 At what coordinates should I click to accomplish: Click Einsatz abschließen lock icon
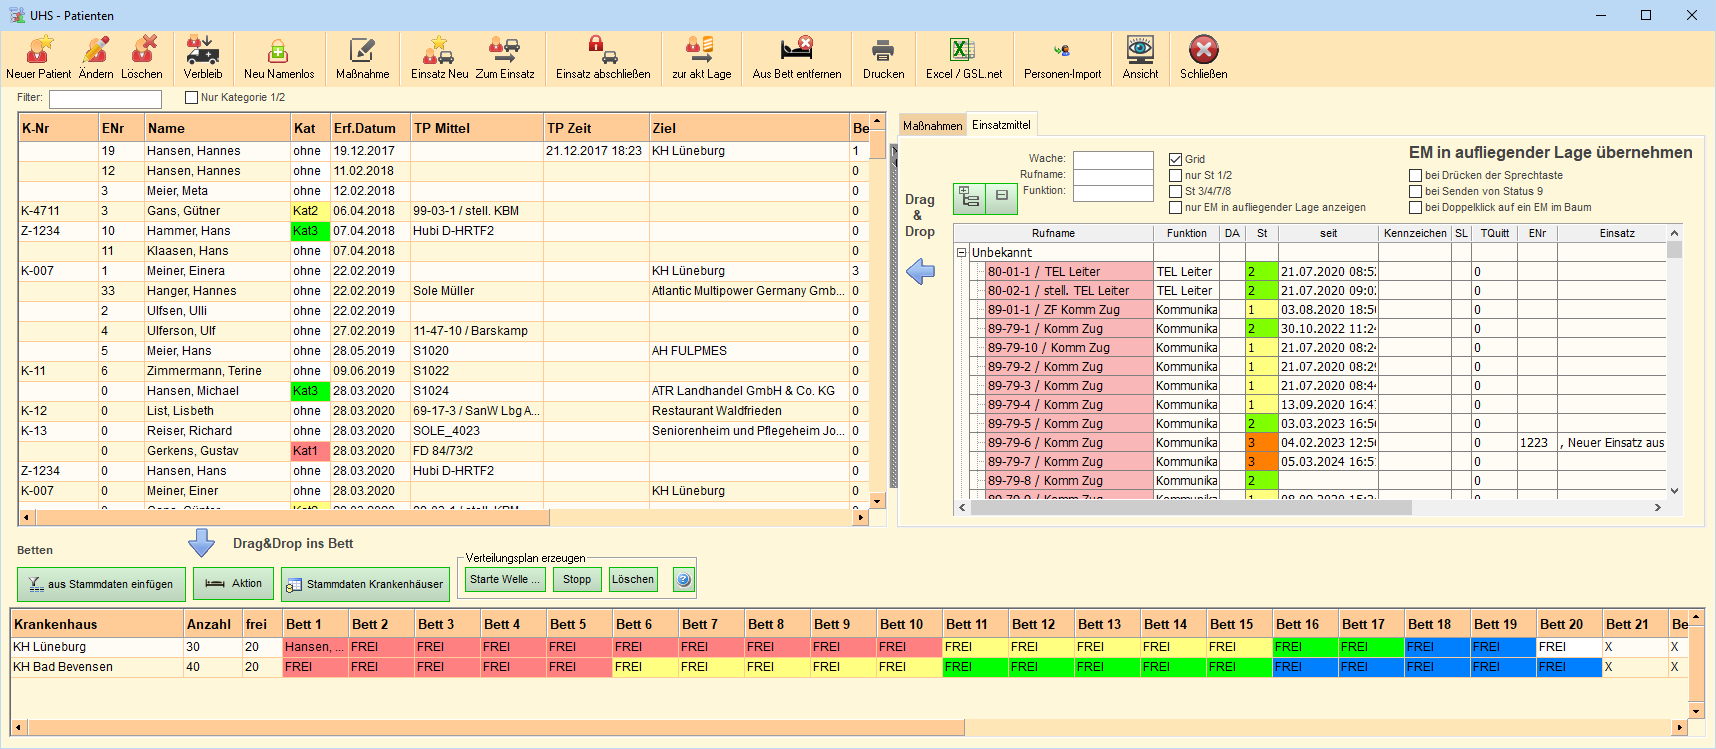coord(603,57)
